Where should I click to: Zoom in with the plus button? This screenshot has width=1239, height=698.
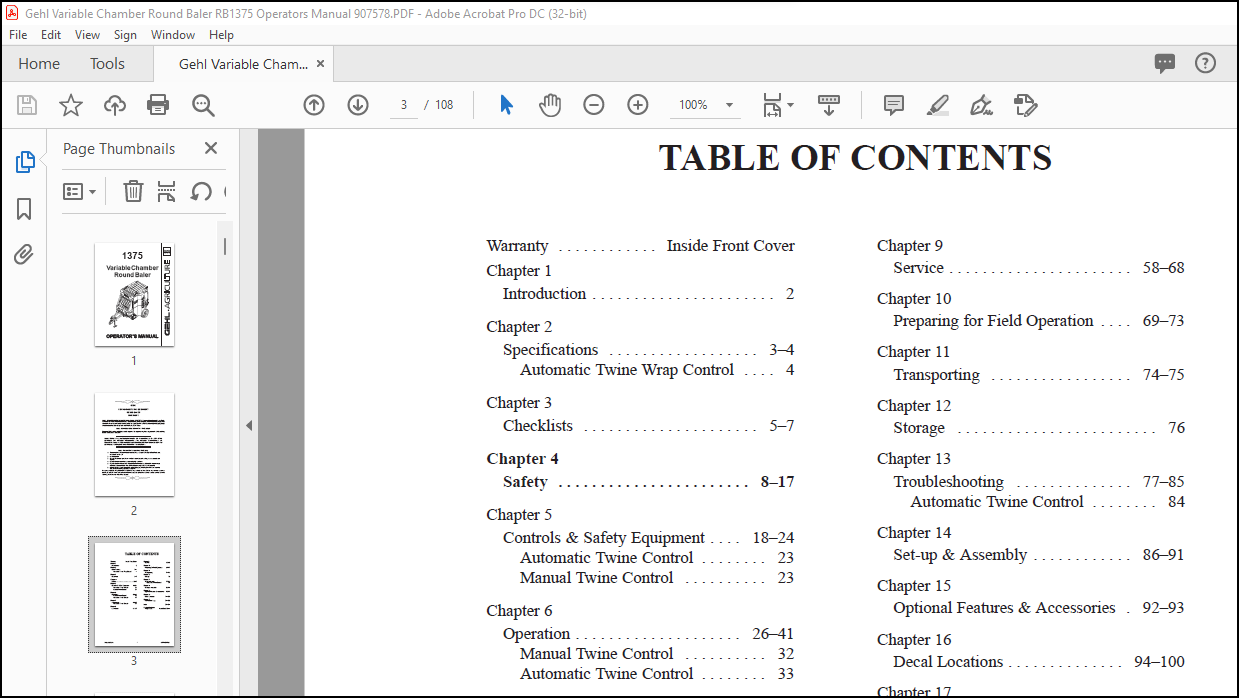(638, 105)
